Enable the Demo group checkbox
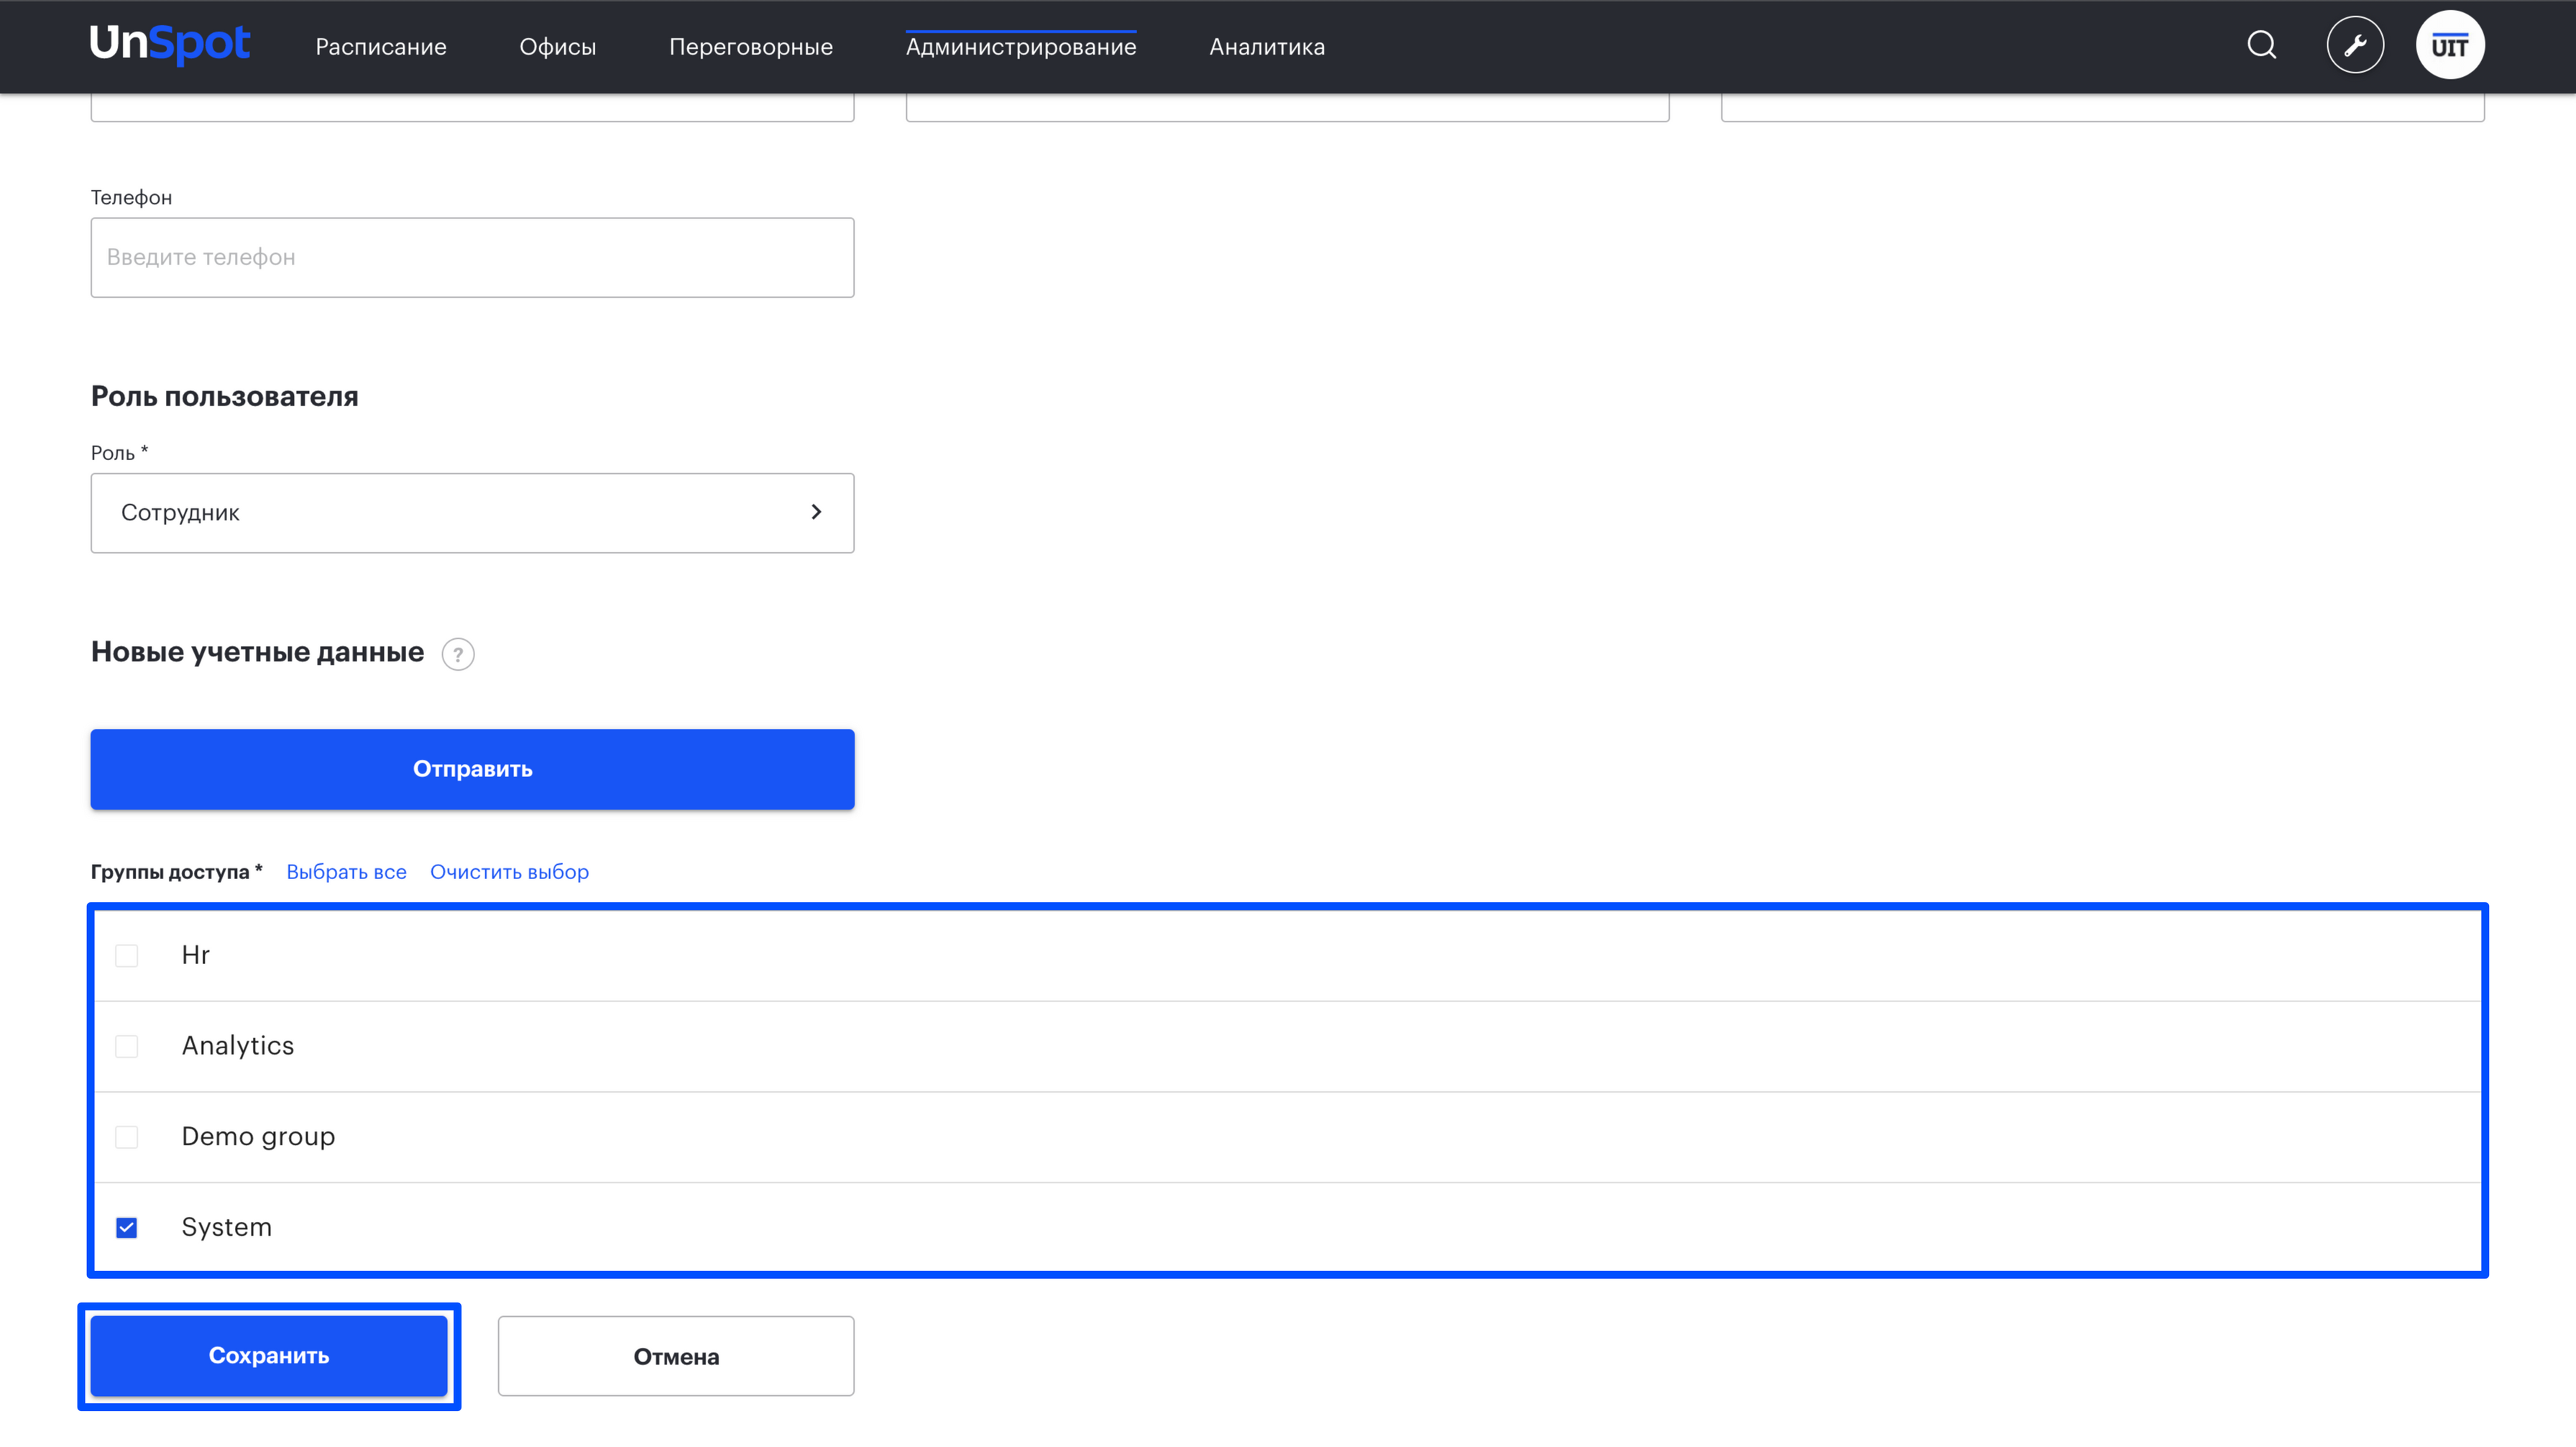 (x=127, y=1137)
